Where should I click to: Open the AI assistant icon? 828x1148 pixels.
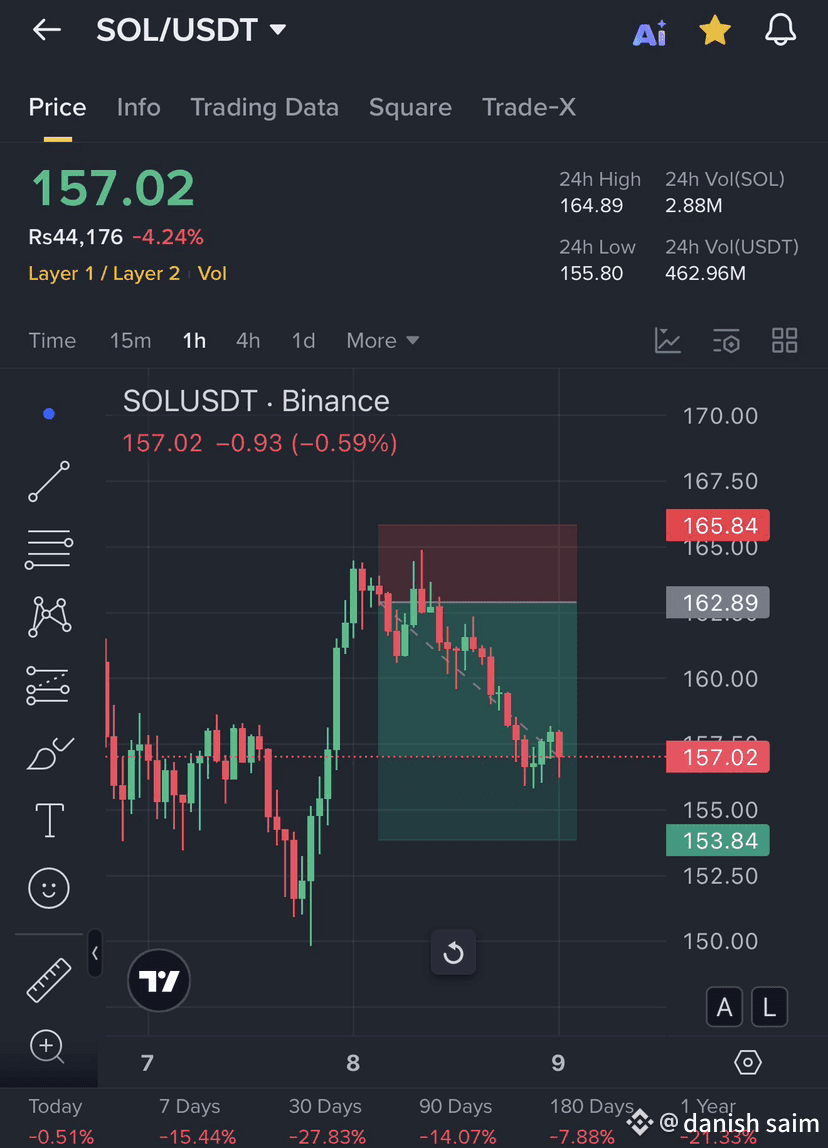click(x=649, y=33)
